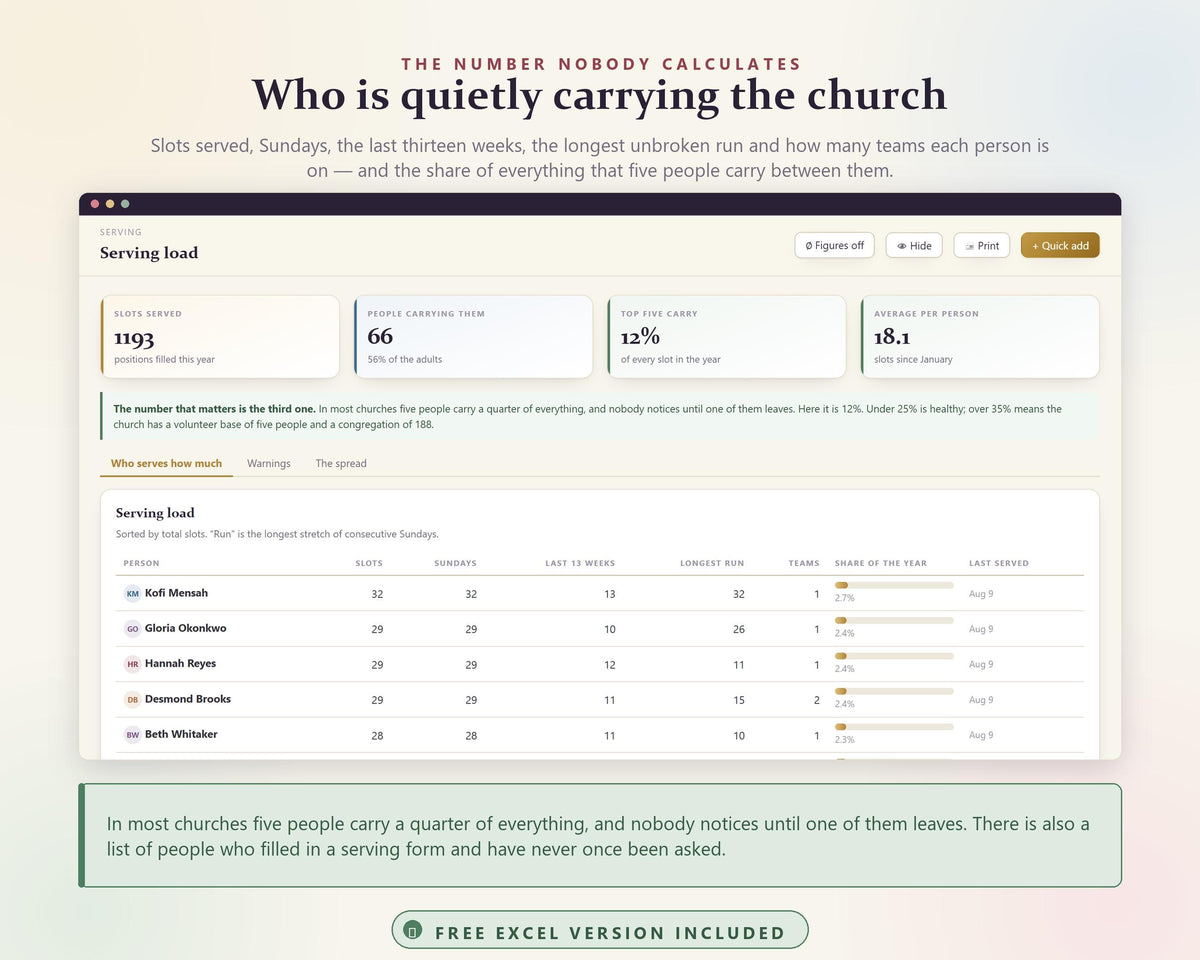Select the name Beth Whitaker
The image size is (1200, 960).
(181, 734)
